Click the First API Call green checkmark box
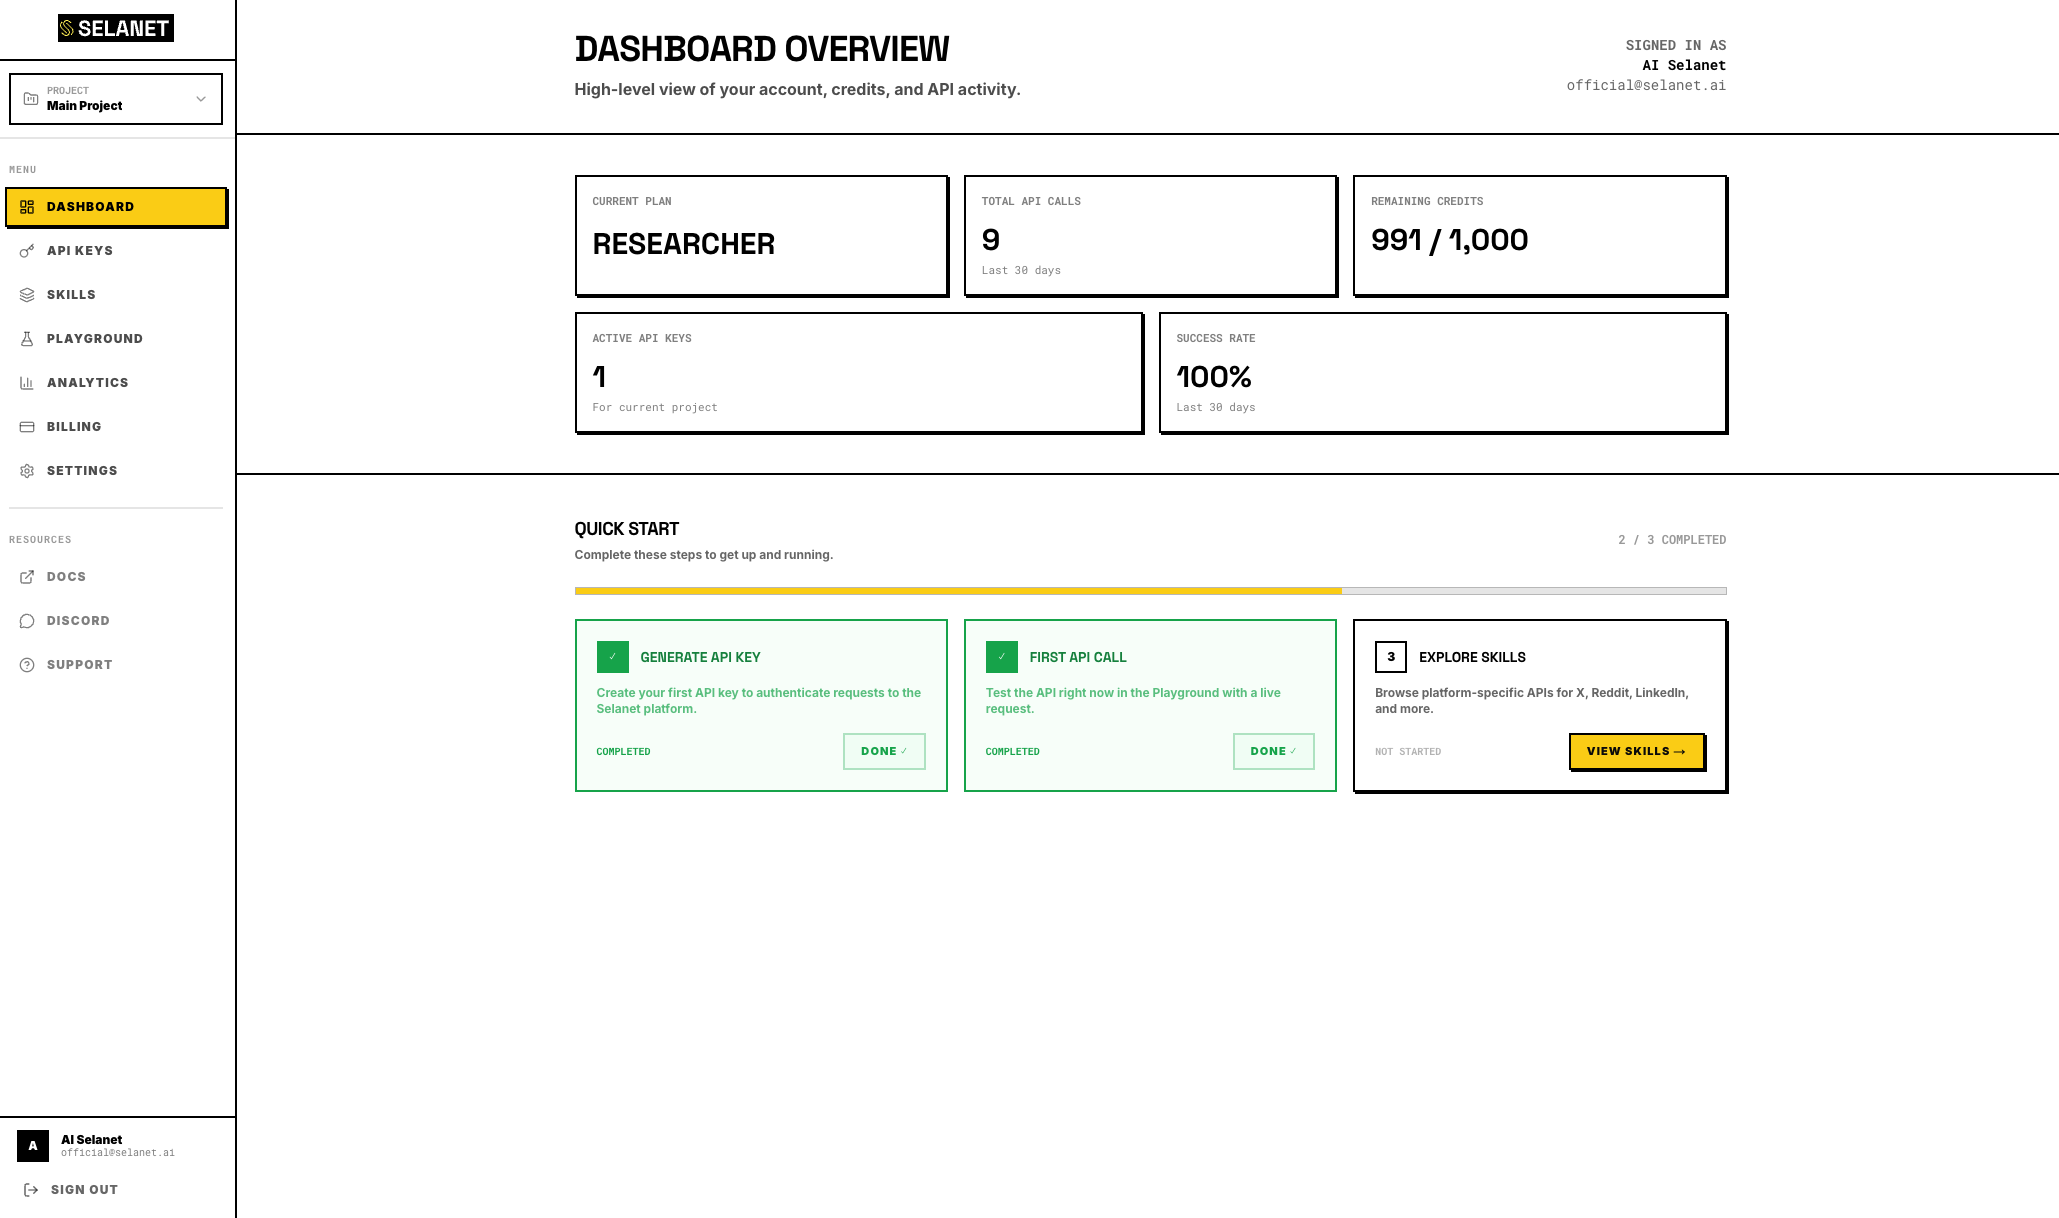The image size is (2059, 1218). point(1001,657)
